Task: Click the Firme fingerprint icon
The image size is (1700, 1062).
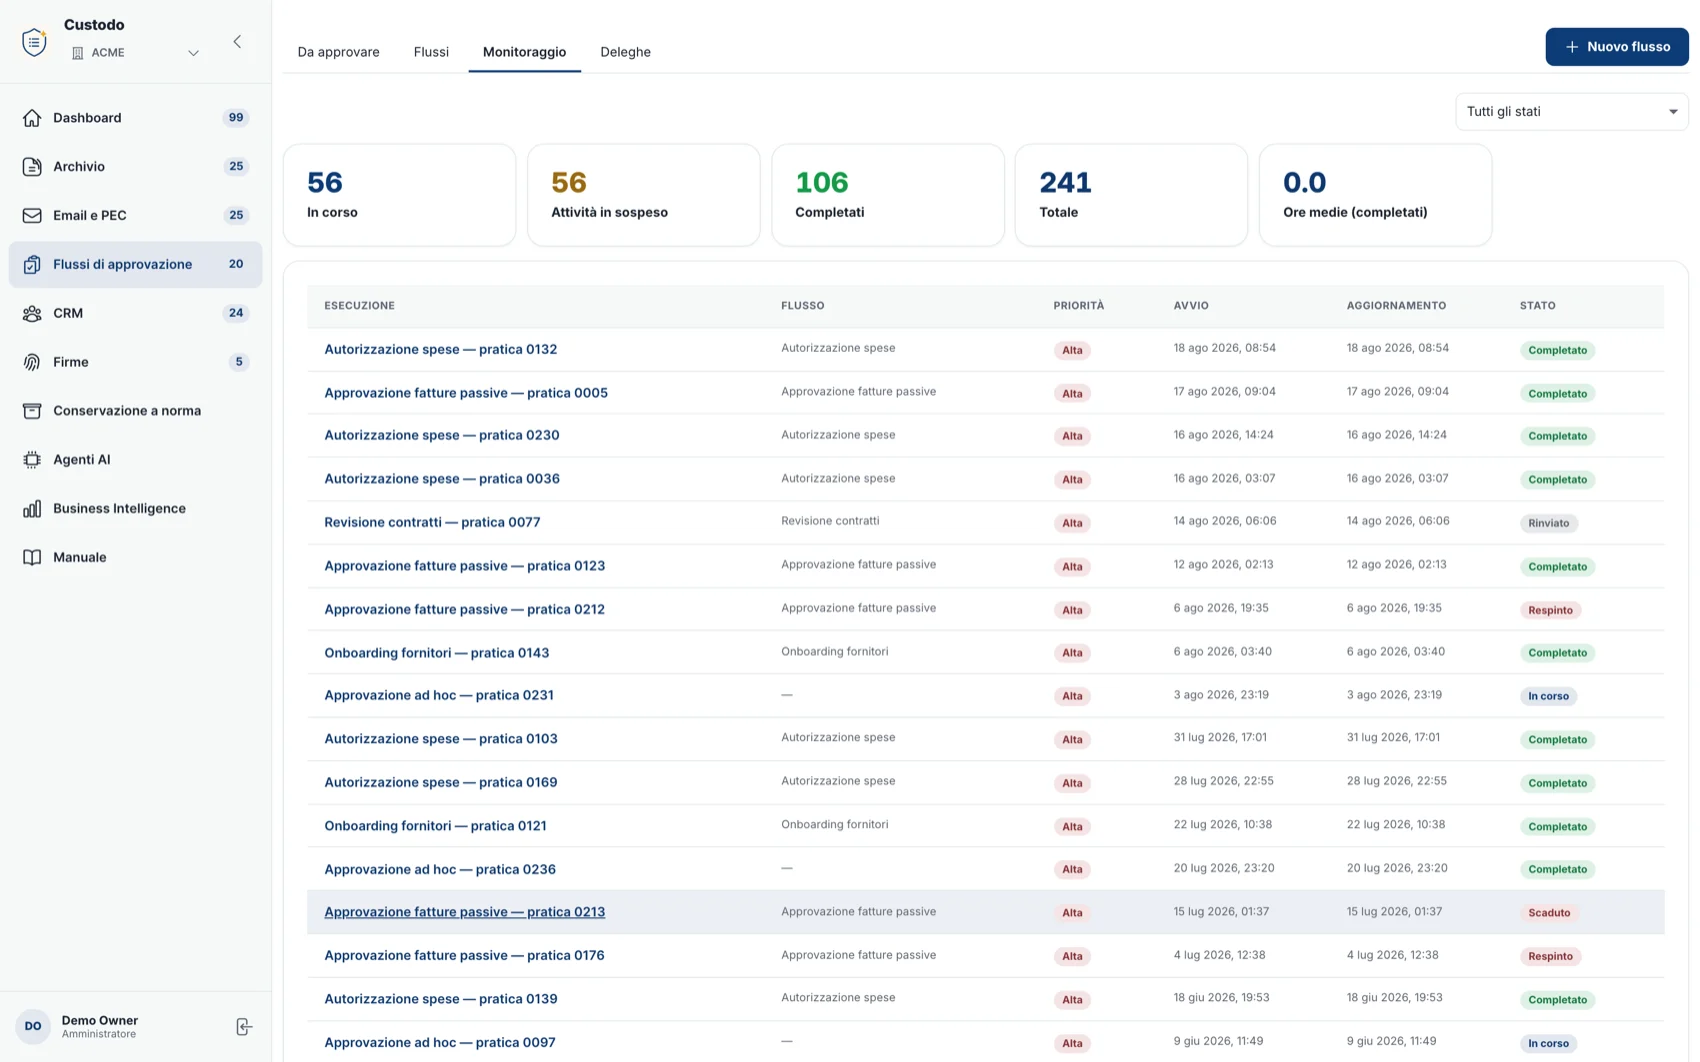Action: point(32,362)
